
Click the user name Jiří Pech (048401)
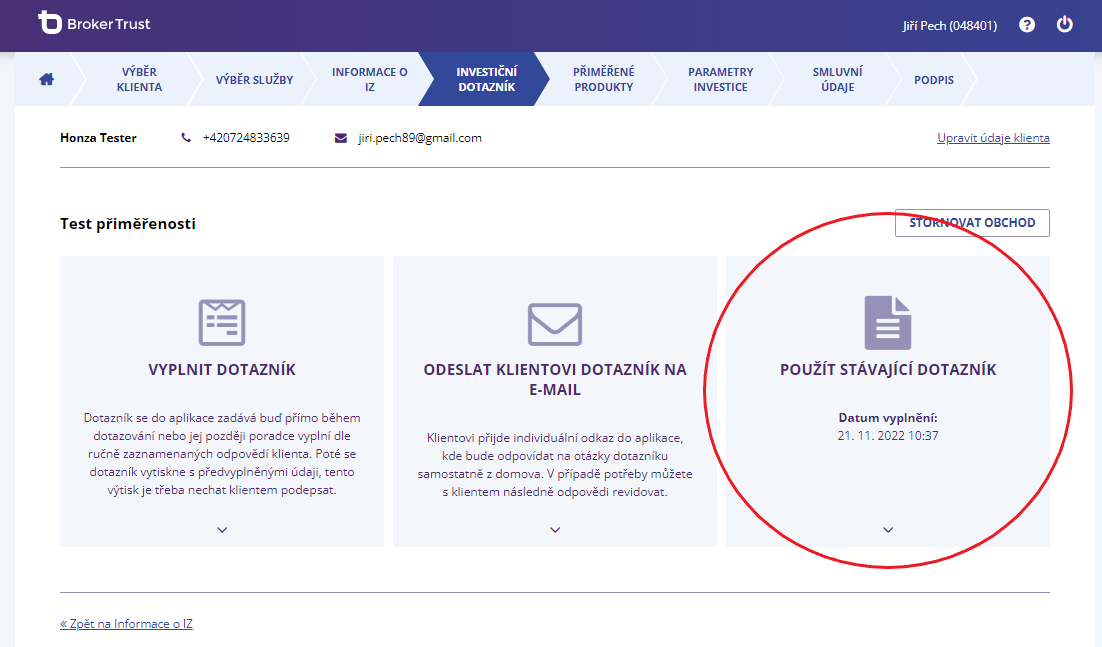click(x=949, y=25)
